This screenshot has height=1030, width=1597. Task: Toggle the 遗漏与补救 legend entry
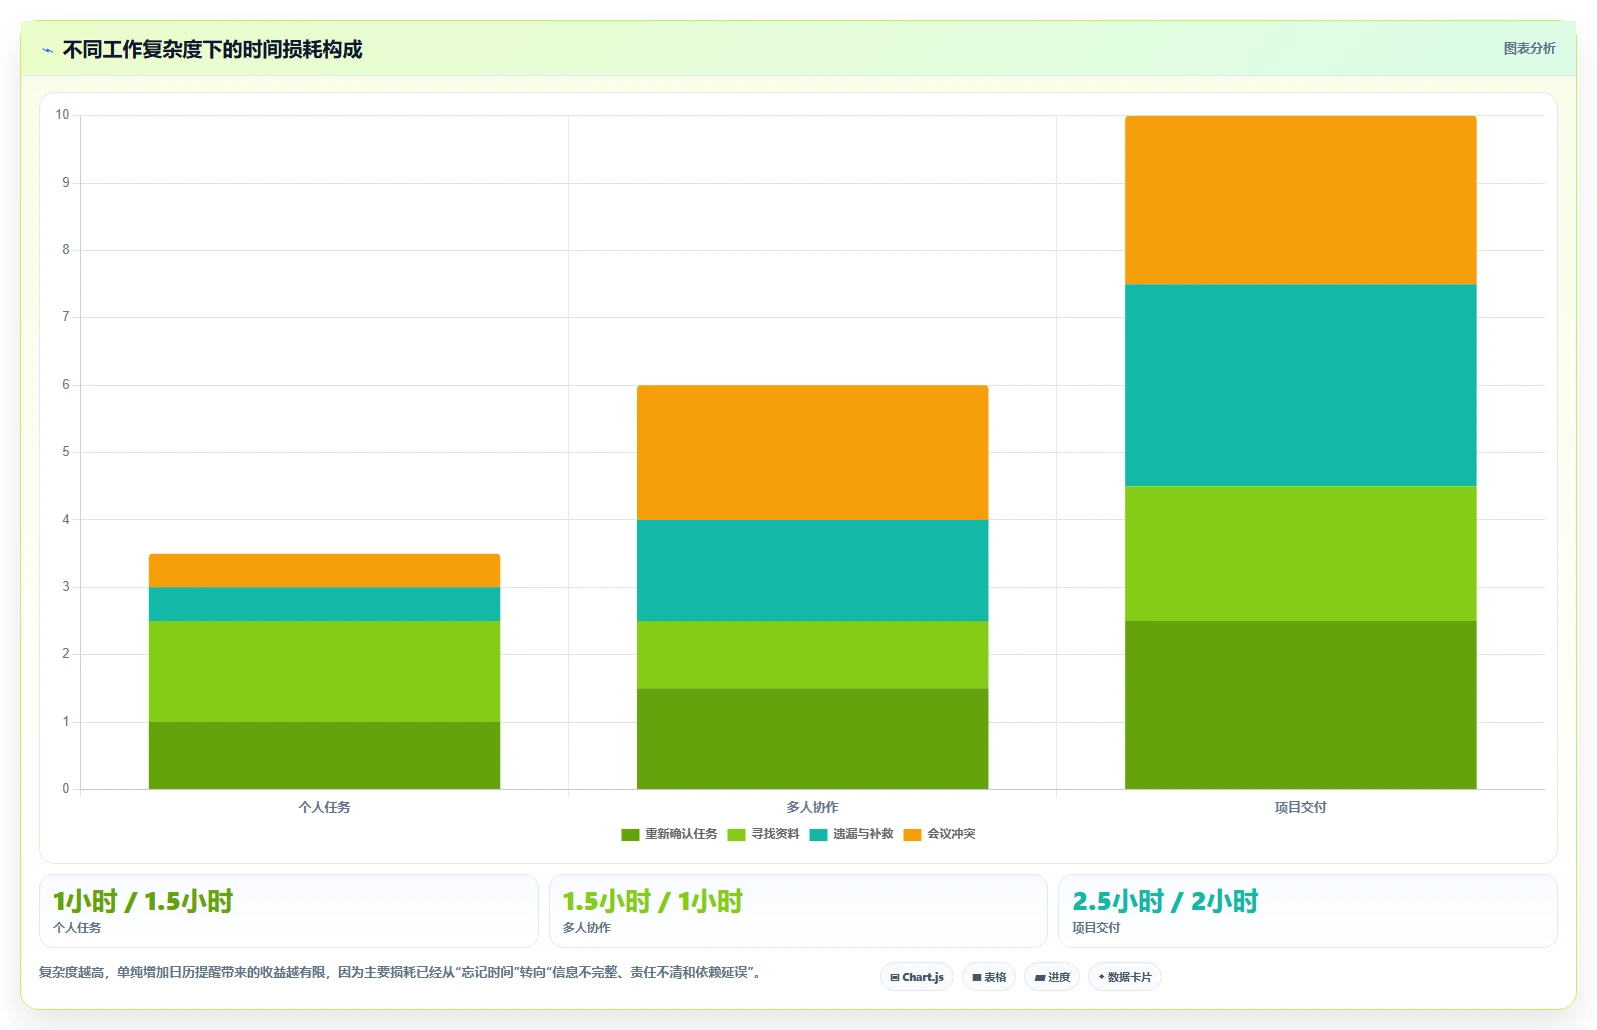(851, 834)
